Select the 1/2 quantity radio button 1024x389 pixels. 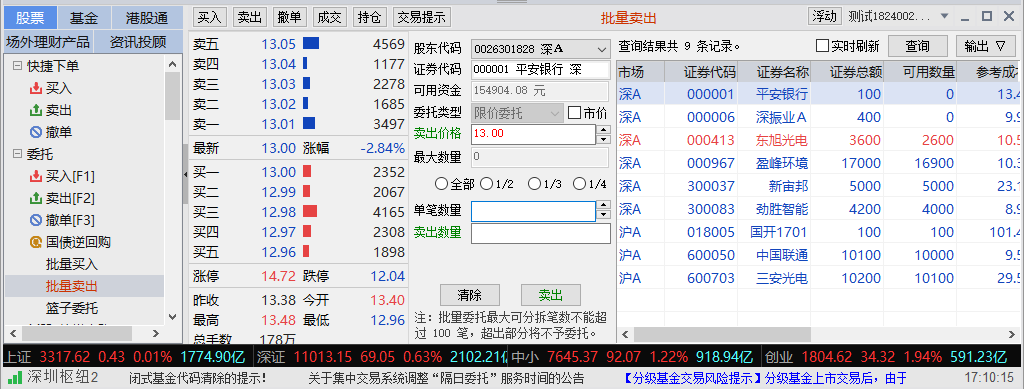[x=486, y=184]
